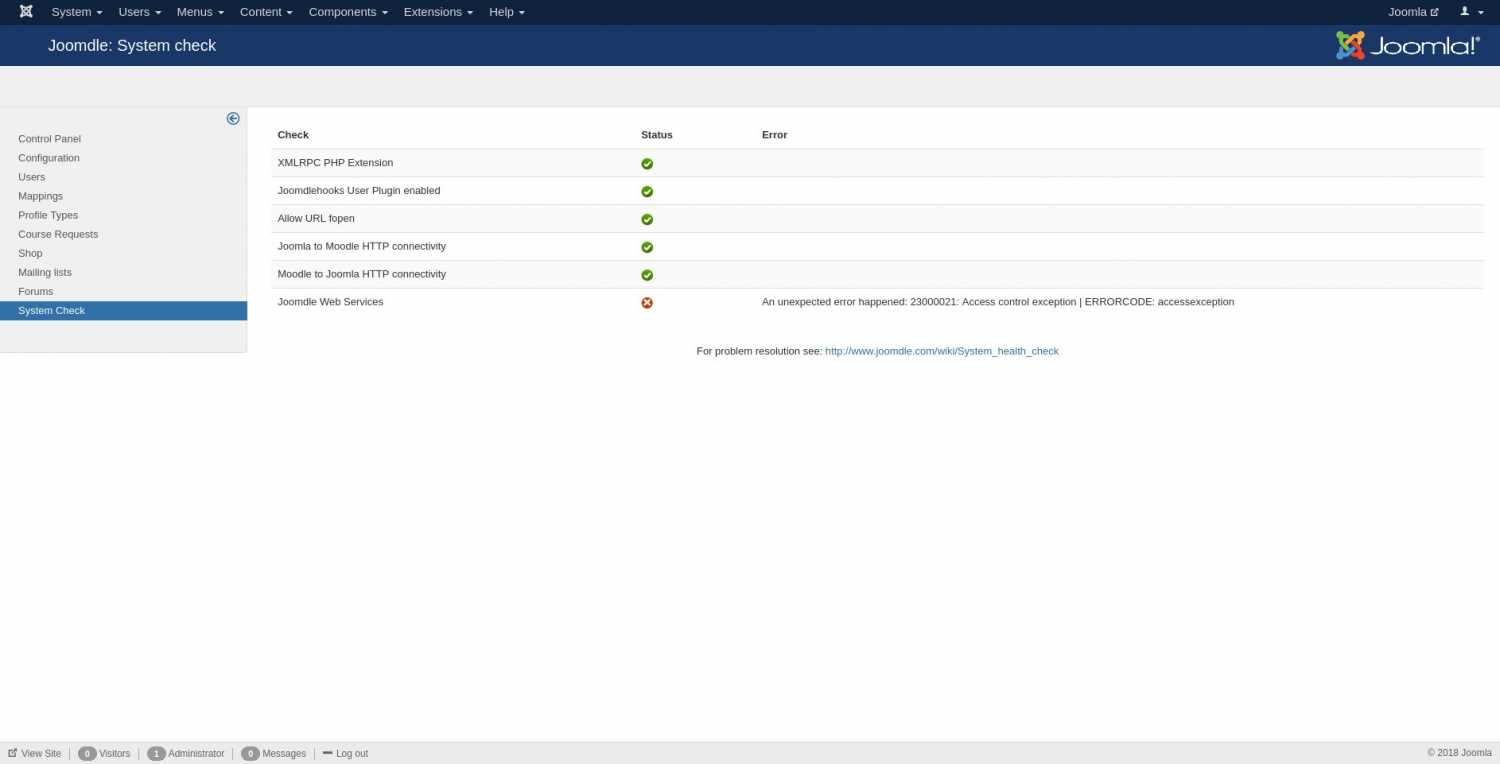Expand the Components dropdown menu

click(x=347, y=12)
